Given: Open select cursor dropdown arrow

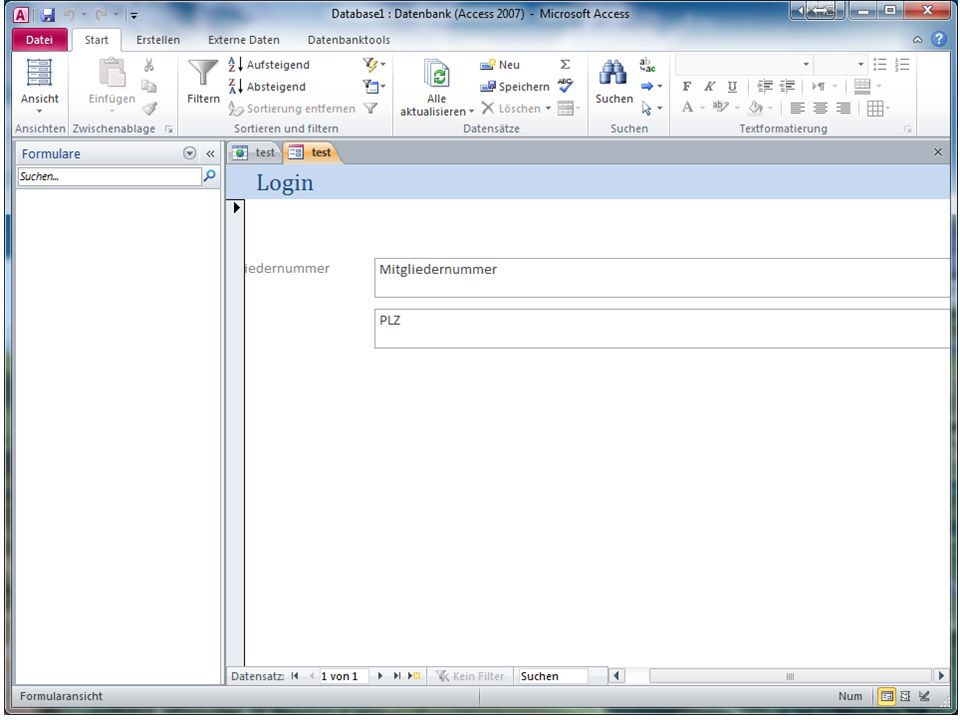Looking at the screenshot, I should tap(659, 108).
